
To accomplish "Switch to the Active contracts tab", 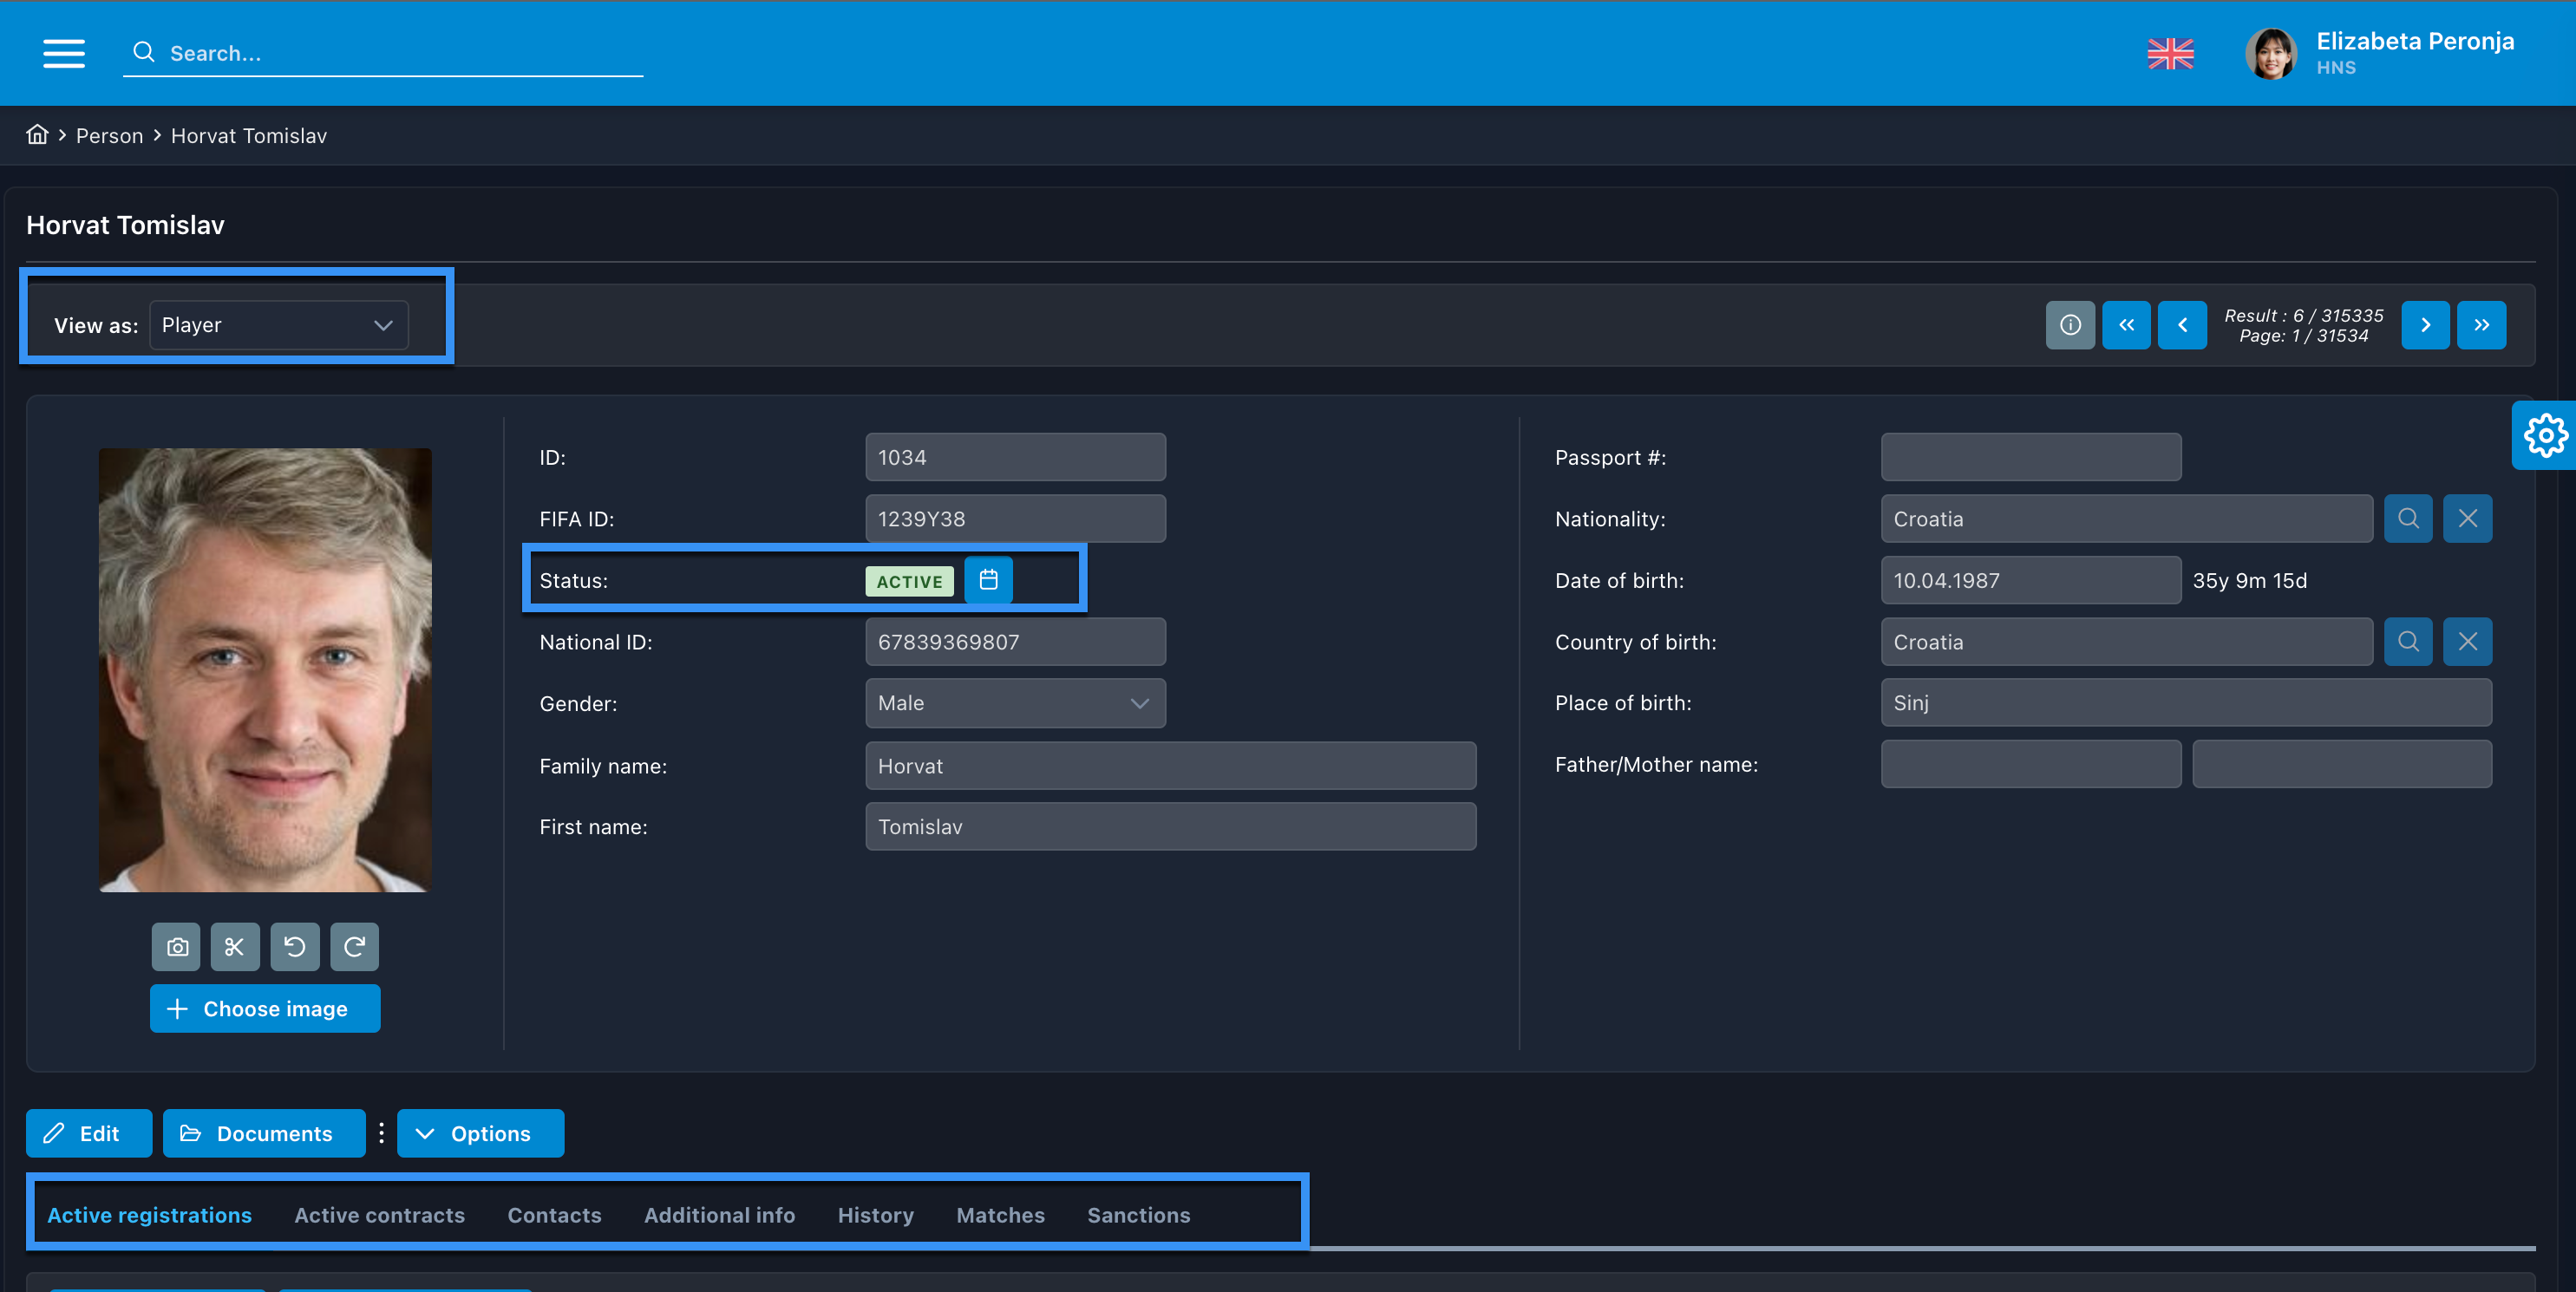I will pyautogui.click(x=379, y=1215).
